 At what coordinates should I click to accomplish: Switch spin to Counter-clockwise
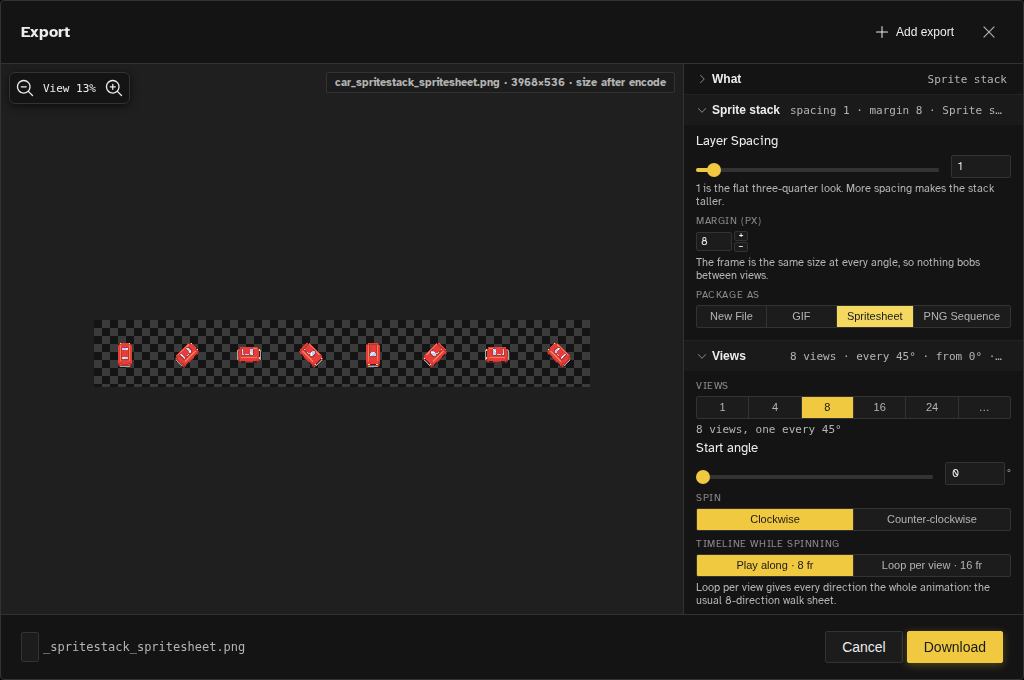click(x=931, y=519)
